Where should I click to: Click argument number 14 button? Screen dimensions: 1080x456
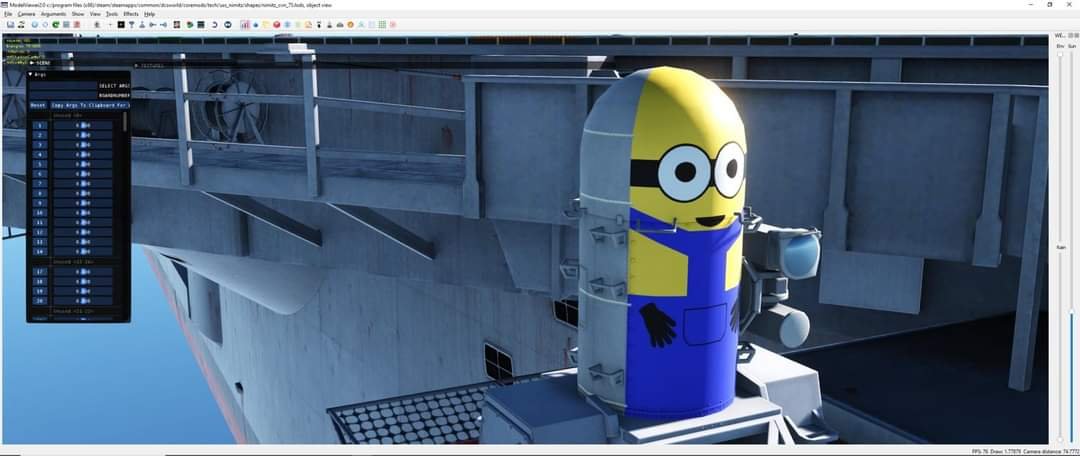coord(40,251)
